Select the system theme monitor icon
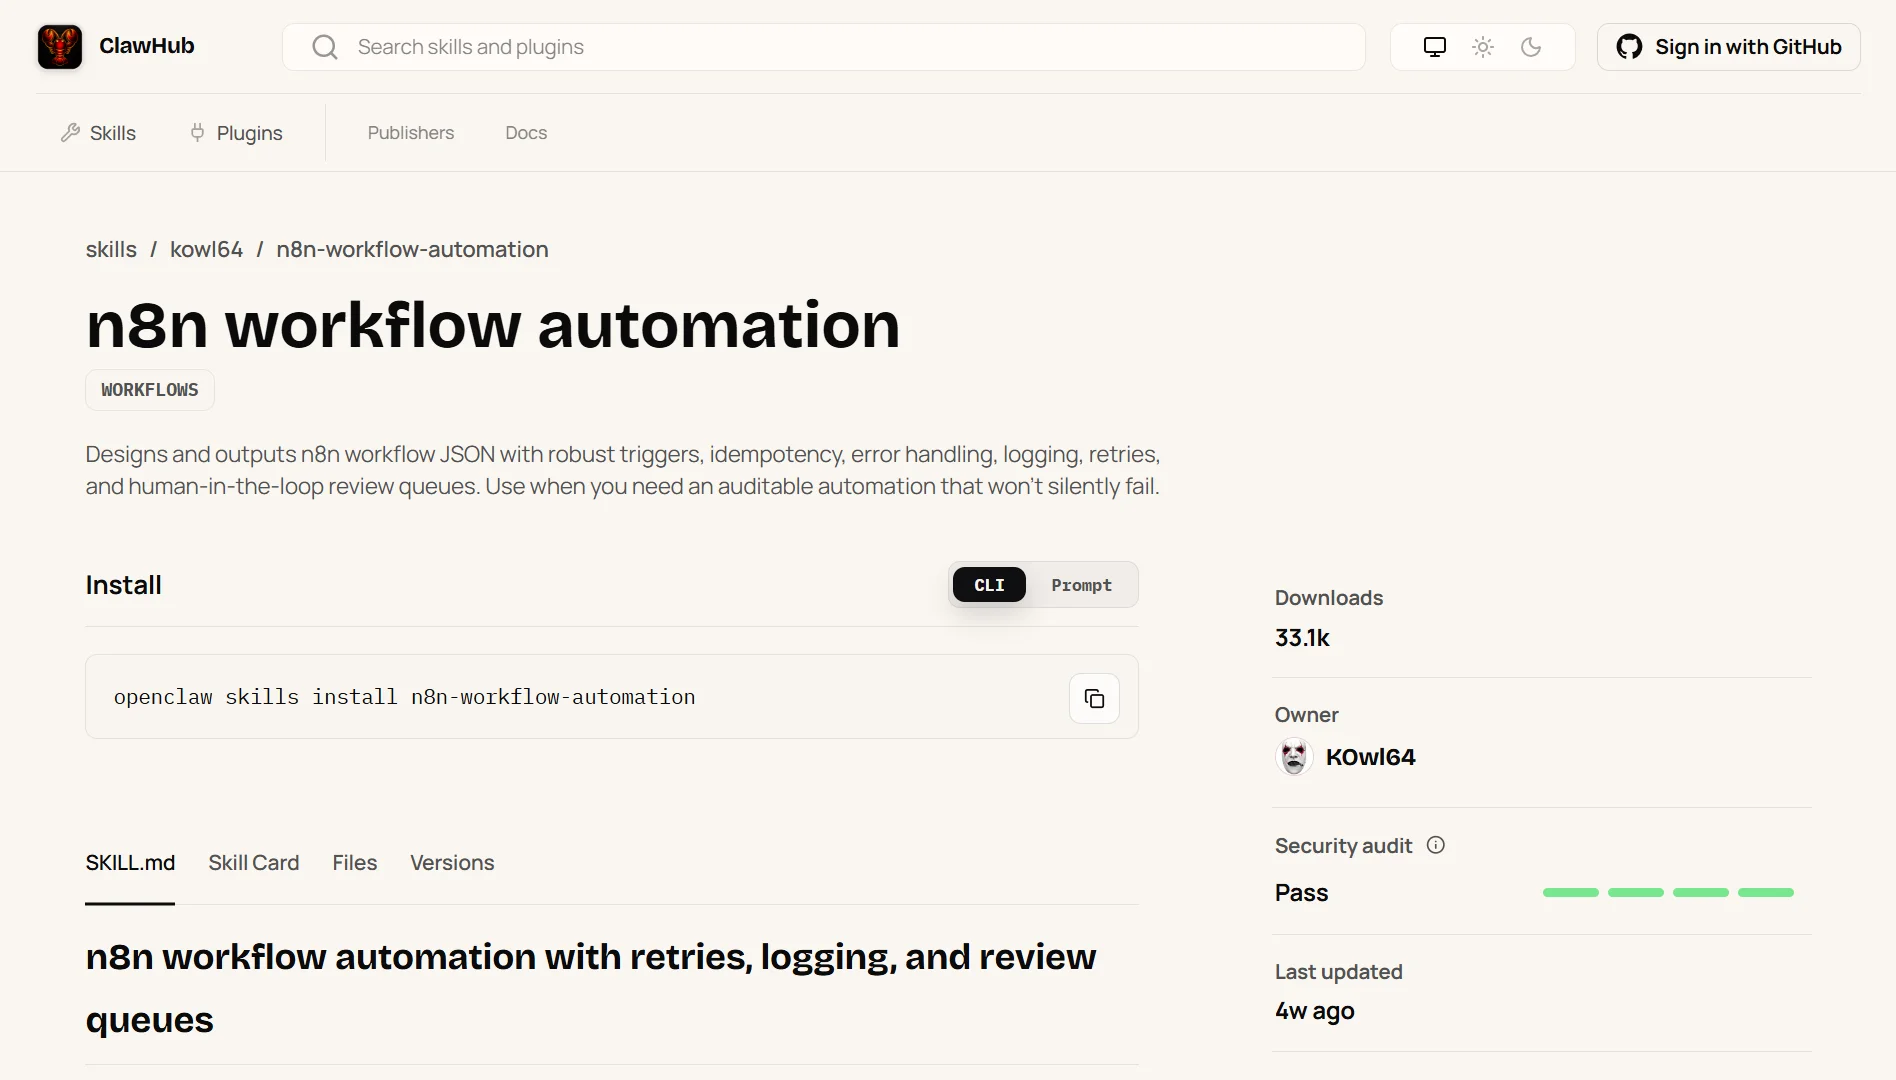1896x1080 pixels. [x=1435, y=47]
